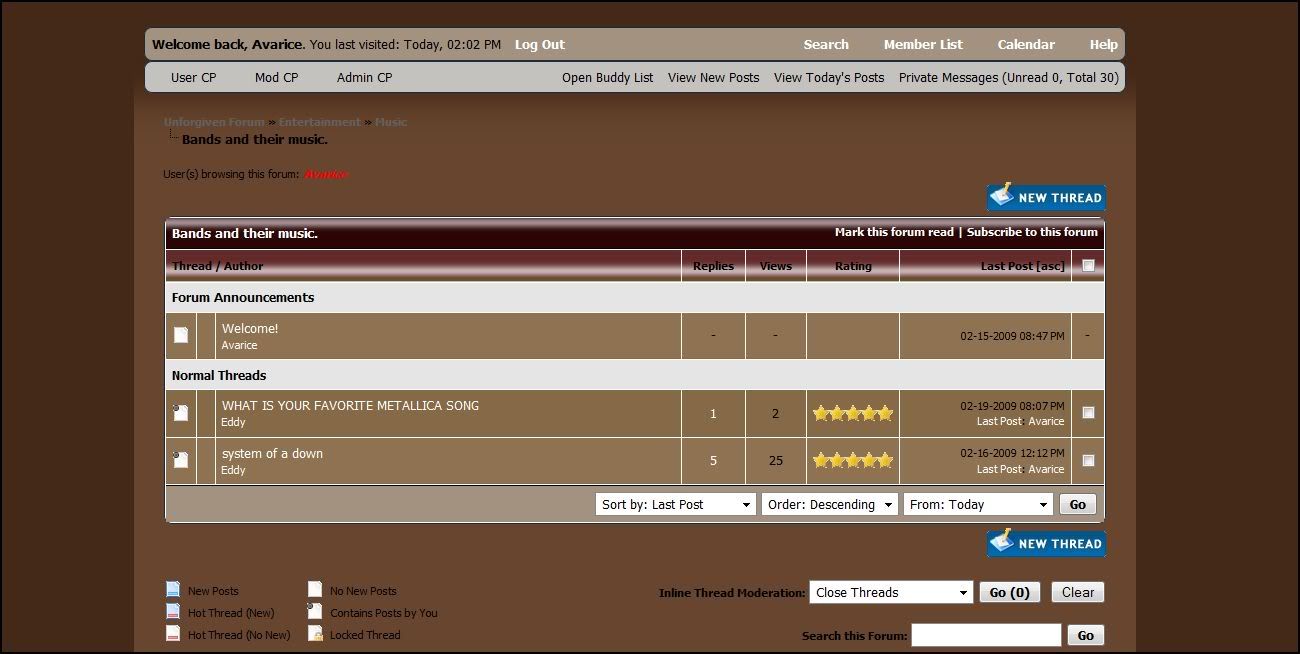Click the Search this Forum text field
Viewport: 1300px width, 654px height.
[x=985, y=635]
